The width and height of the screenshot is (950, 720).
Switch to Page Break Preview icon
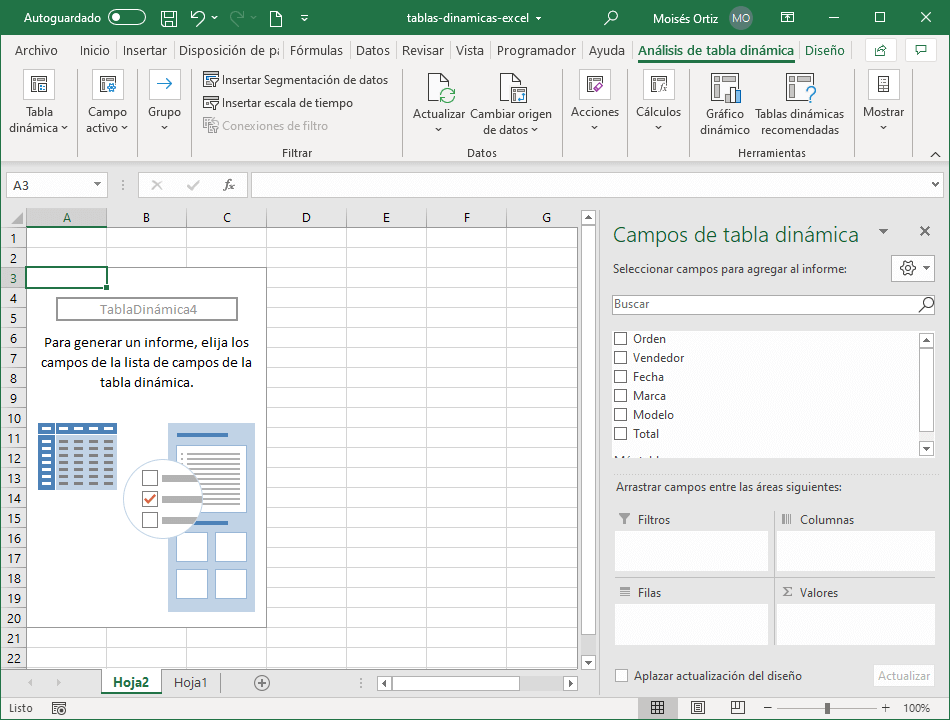coord(738,707)
